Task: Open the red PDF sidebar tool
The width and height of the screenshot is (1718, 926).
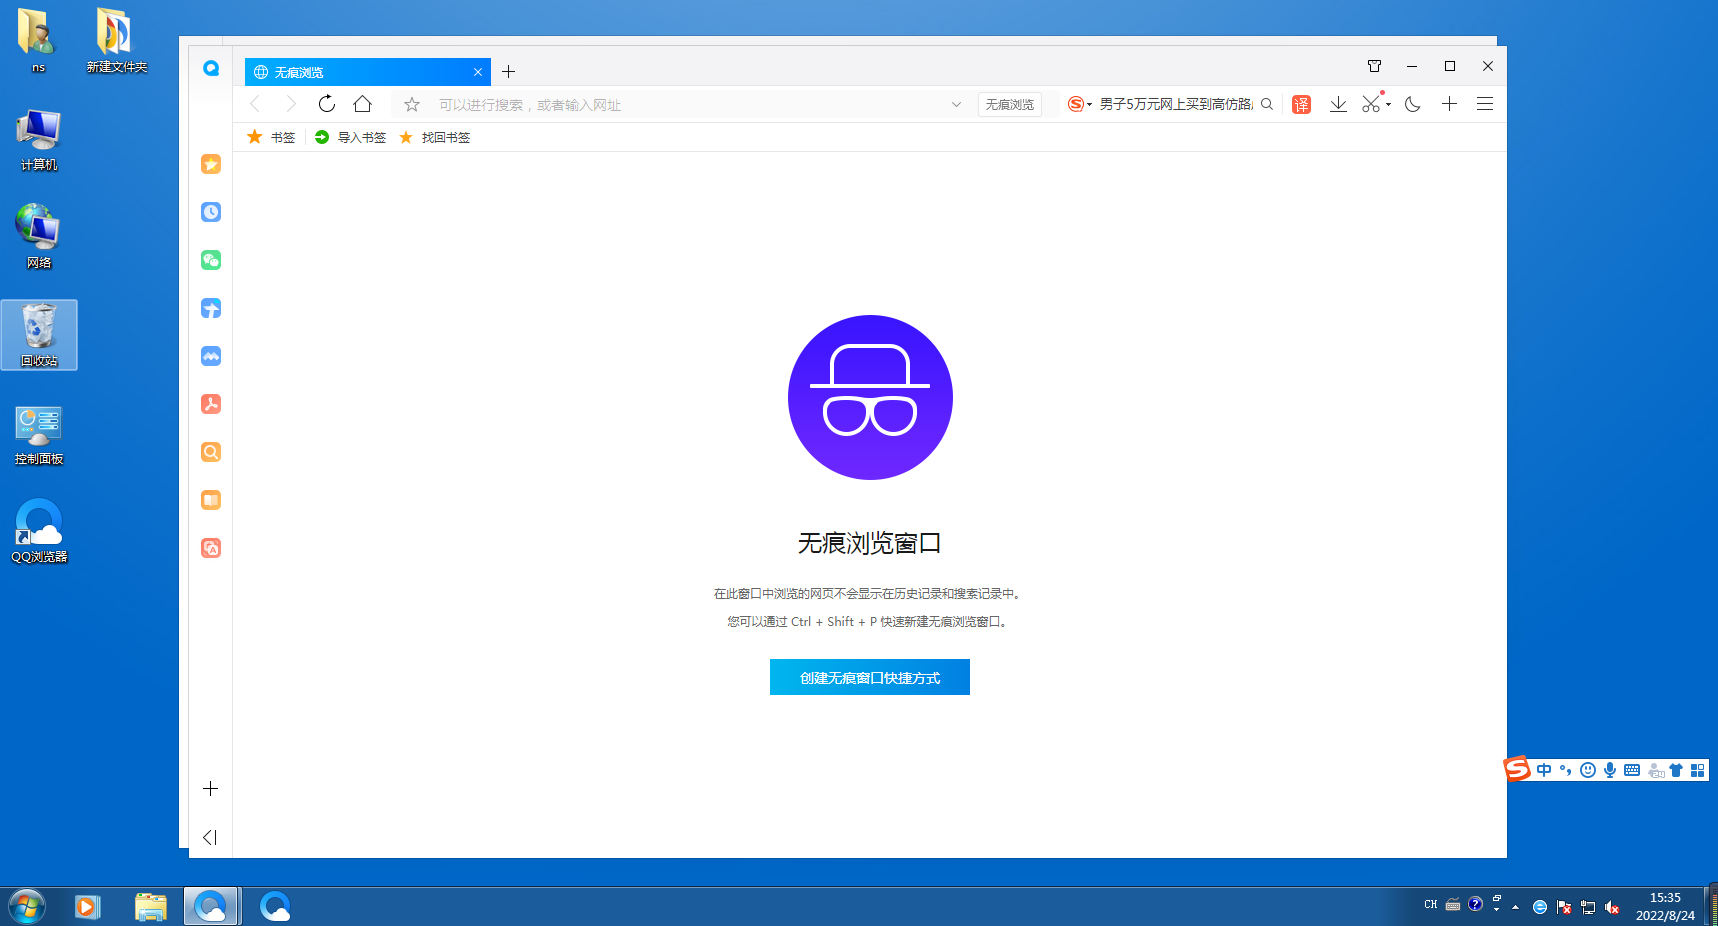Action: 211,404
